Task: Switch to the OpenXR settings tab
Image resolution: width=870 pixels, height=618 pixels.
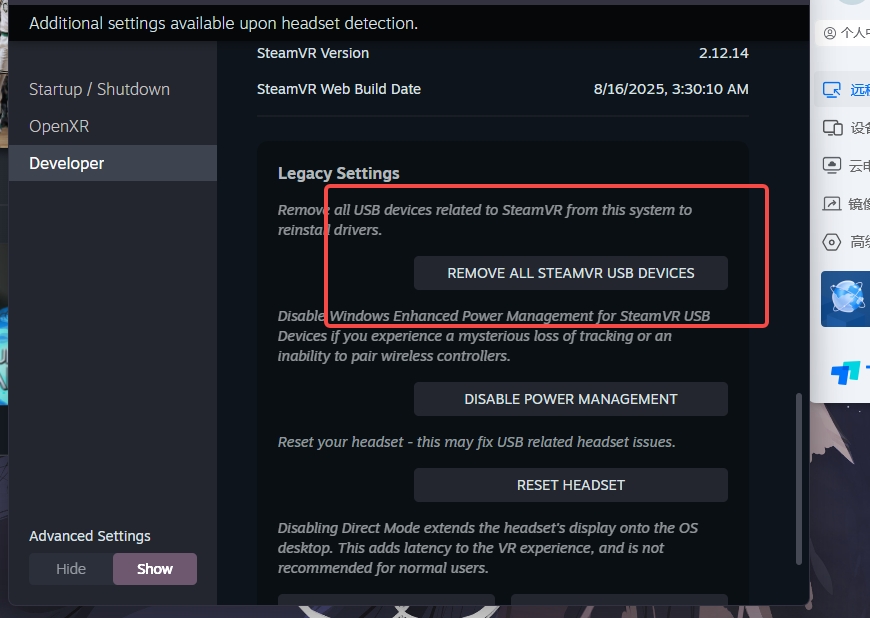Action: [x=59, y=126]
